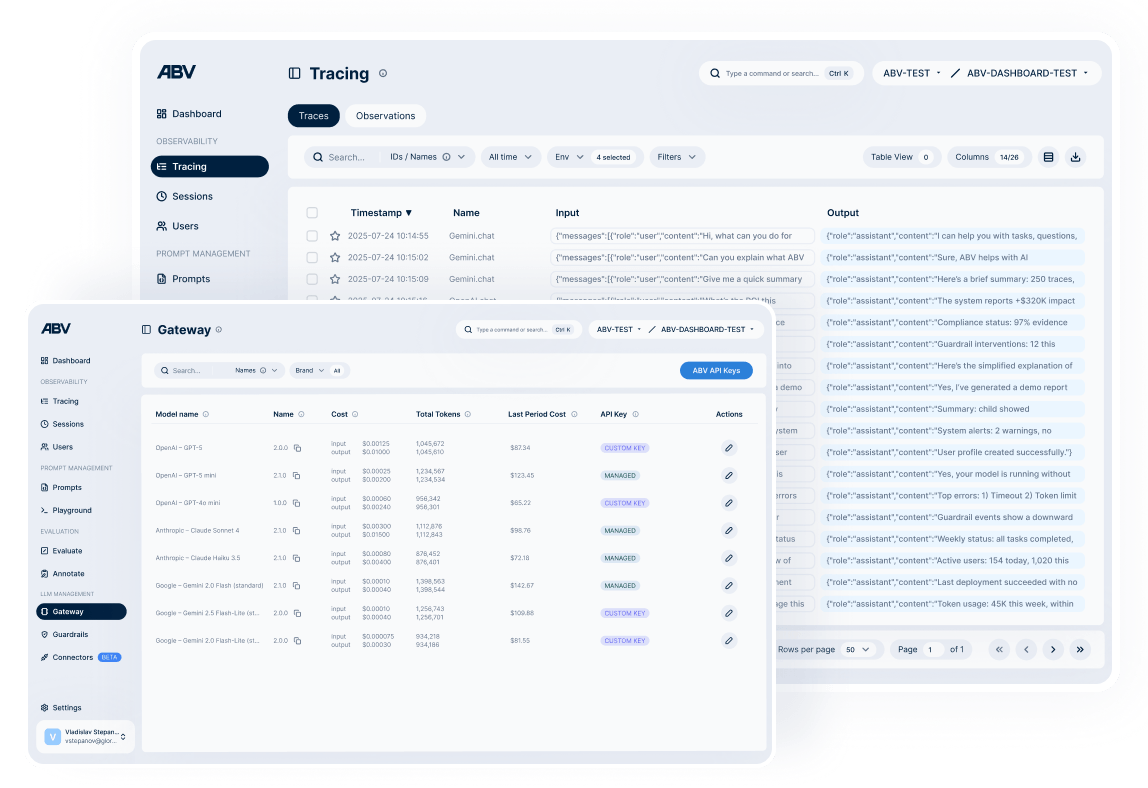Viewport: 1148px width, 788px height.
Task: Select all traces using the header checkbox
Action: (x=312, y=212)
